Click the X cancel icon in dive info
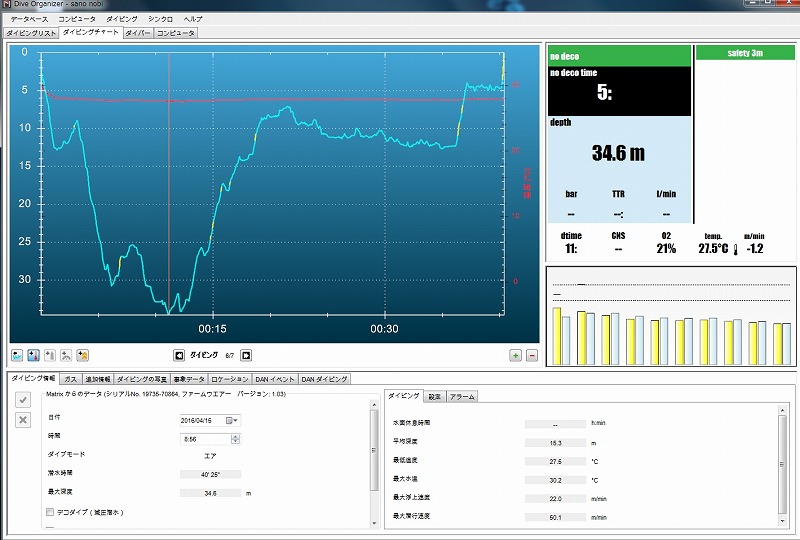This screenshot has width=800, height=540. pos(23,419)
